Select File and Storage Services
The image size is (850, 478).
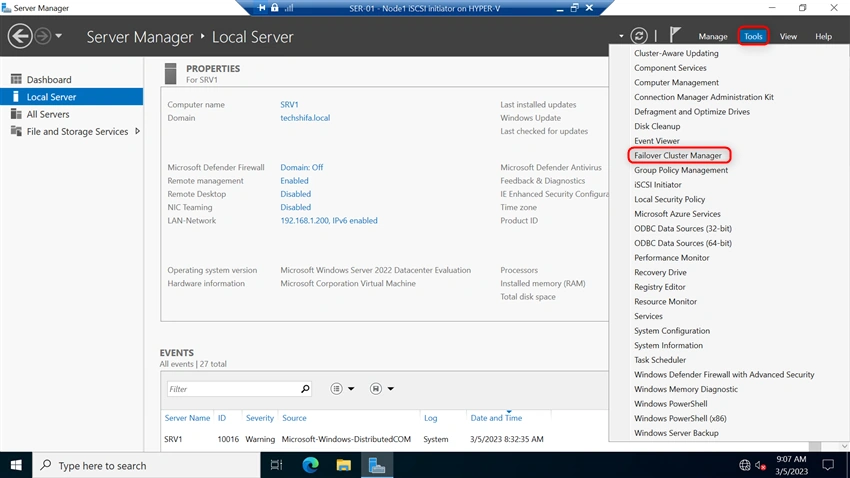click(x=77, y=132)
